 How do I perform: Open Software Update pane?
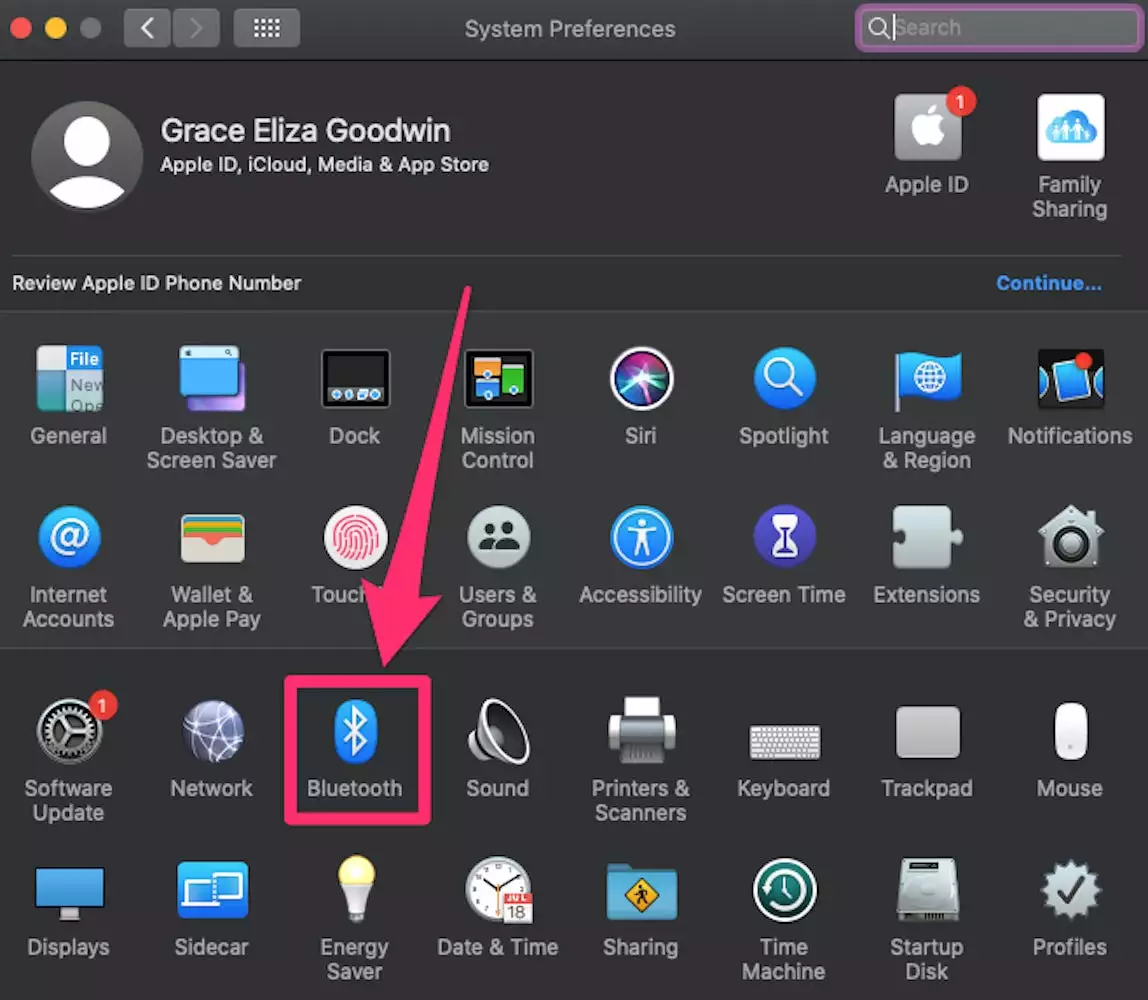pos(68,734)
